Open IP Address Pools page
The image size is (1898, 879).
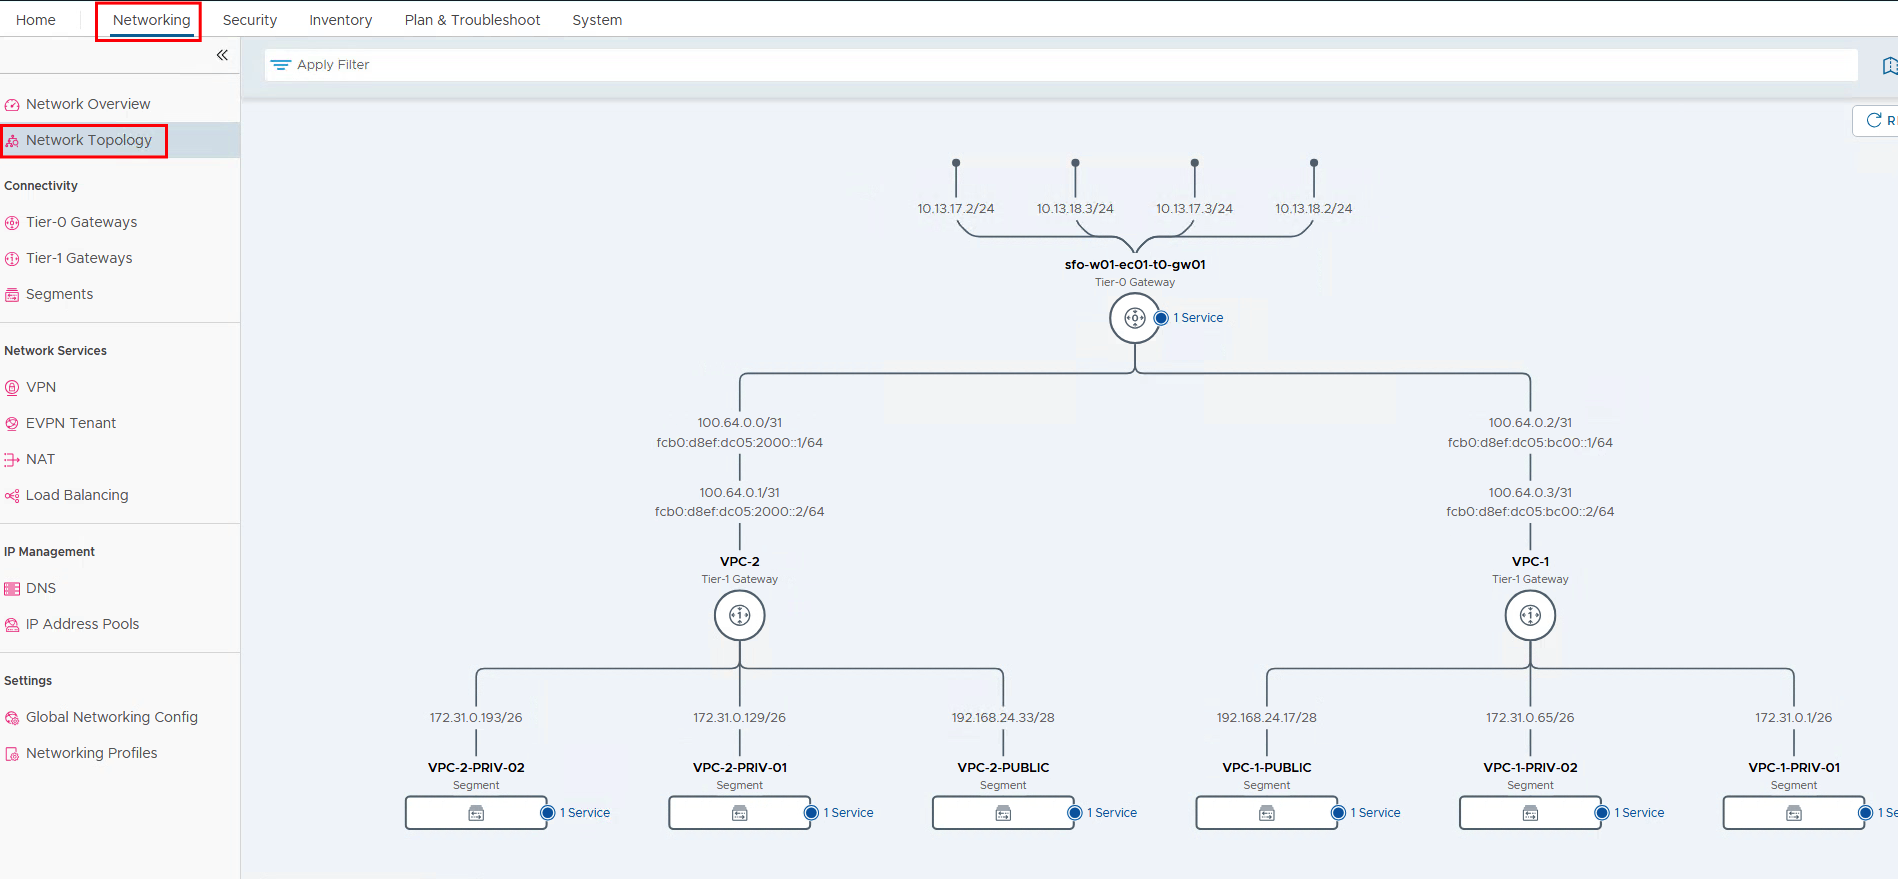[82, 624]
